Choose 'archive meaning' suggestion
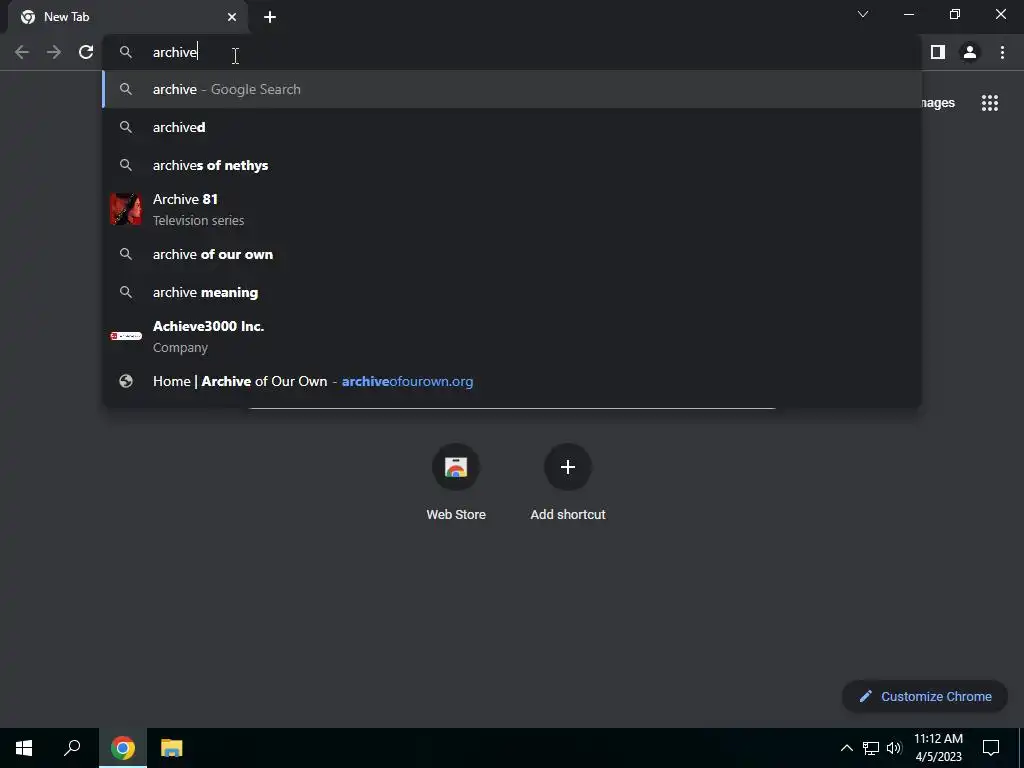 tap(513, 292)
